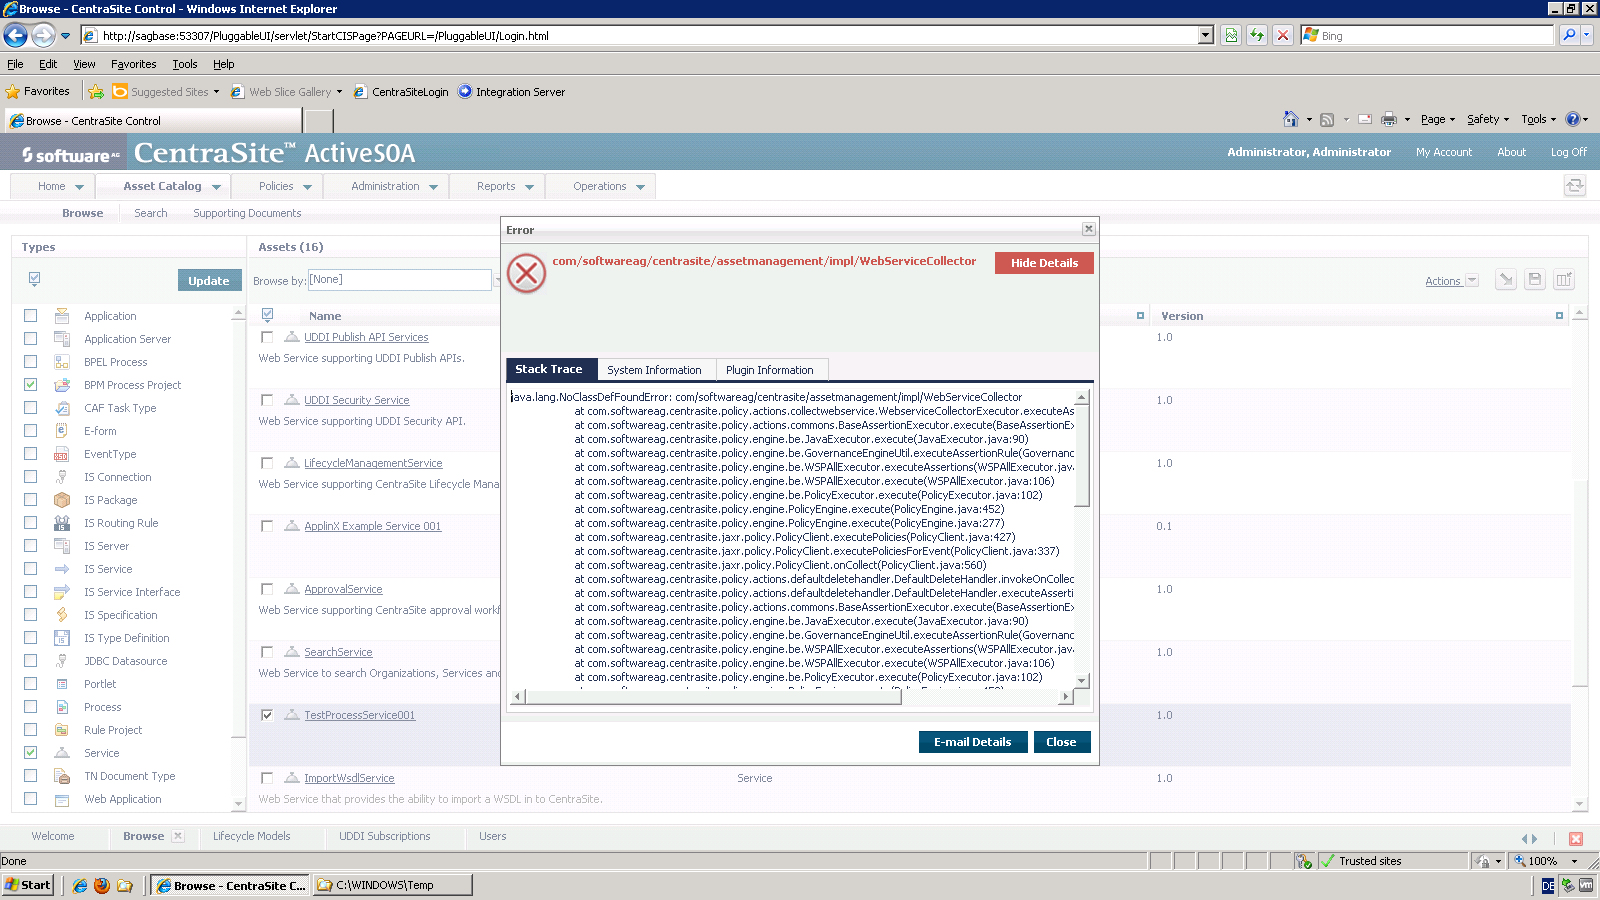
Task: Close the Browse bottom tab with its X
Action: (x=178, y=836)
